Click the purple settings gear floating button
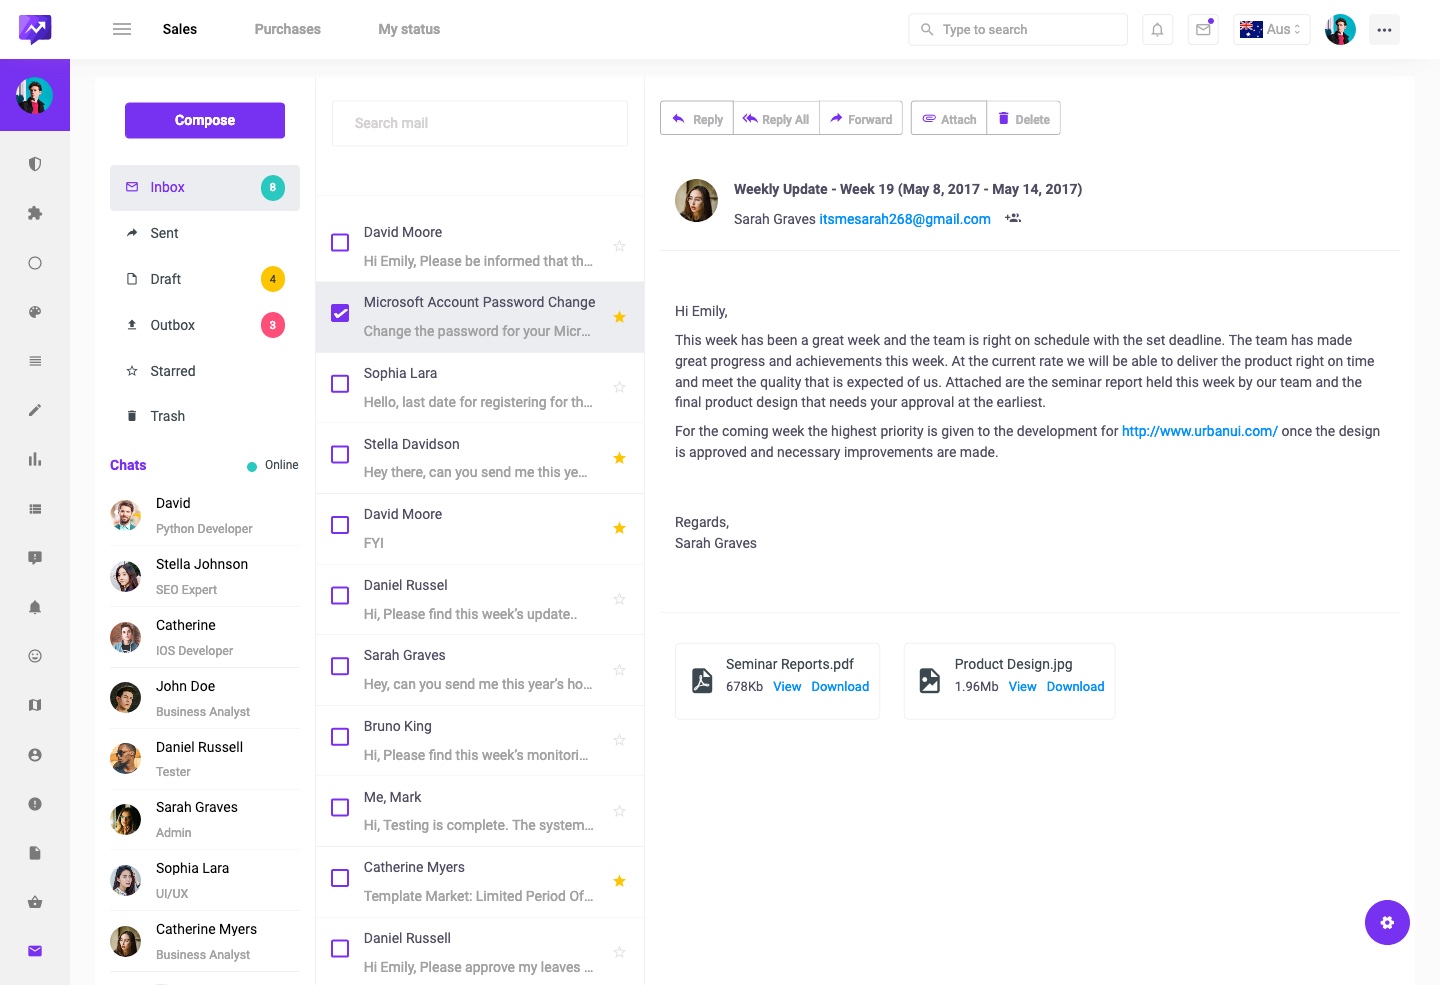 pyautogui.click(x=1387, y=922)
